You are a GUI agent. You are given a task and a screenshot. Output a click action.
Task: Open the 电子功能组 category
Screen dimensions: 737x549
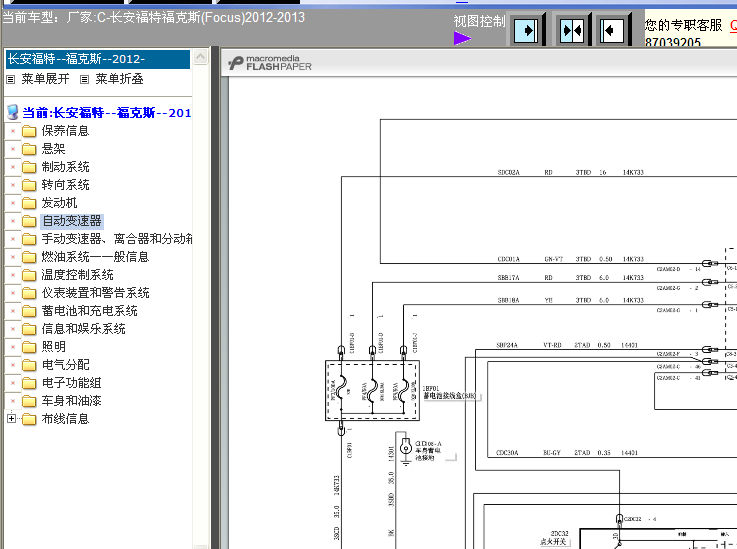71,383
